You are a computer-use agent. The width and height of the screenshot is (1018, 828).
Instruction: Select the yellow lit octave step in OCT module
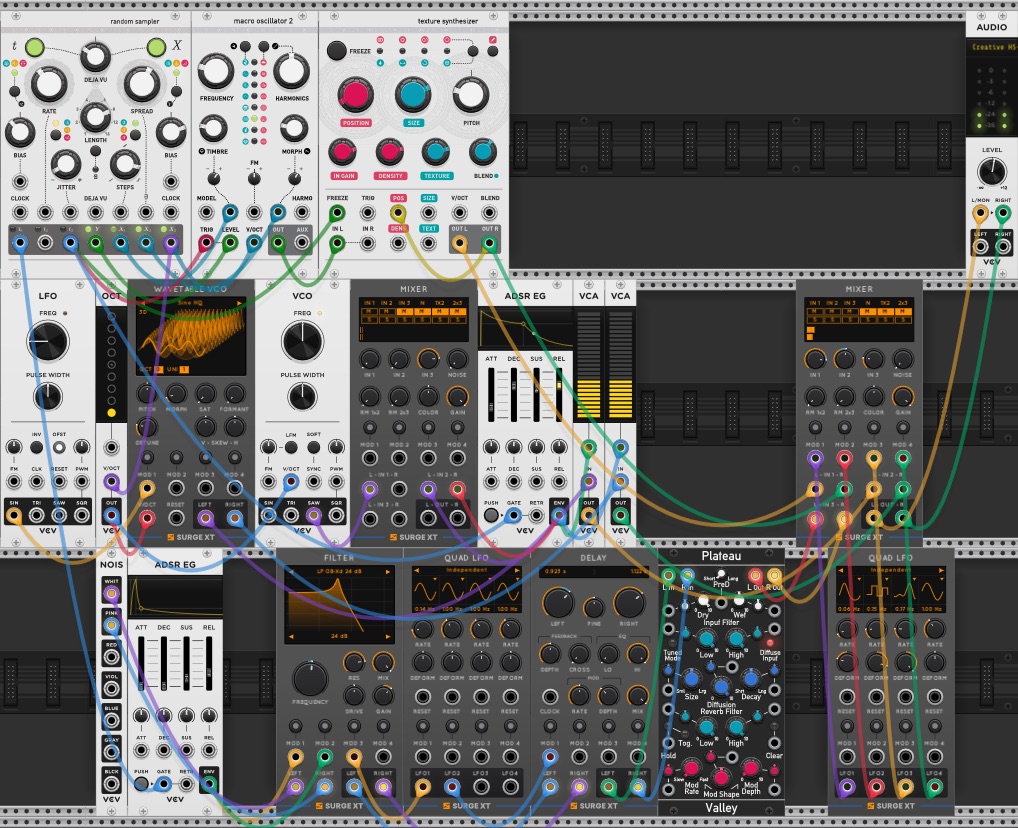112,412
